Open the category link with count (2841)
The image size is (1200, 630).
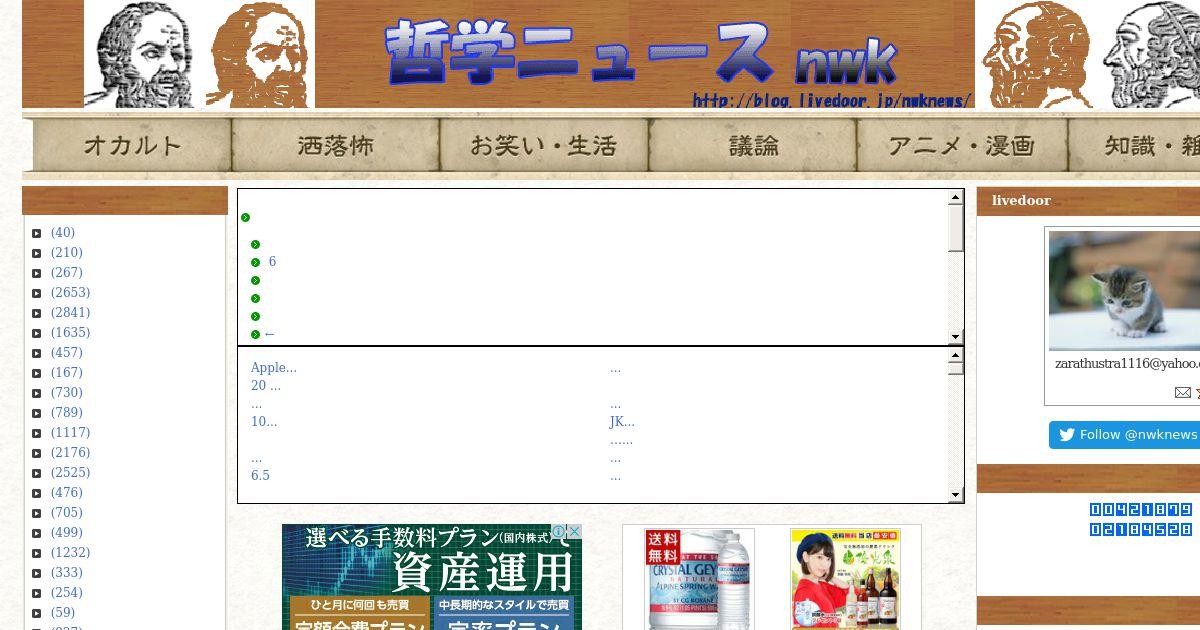[71, 313]
